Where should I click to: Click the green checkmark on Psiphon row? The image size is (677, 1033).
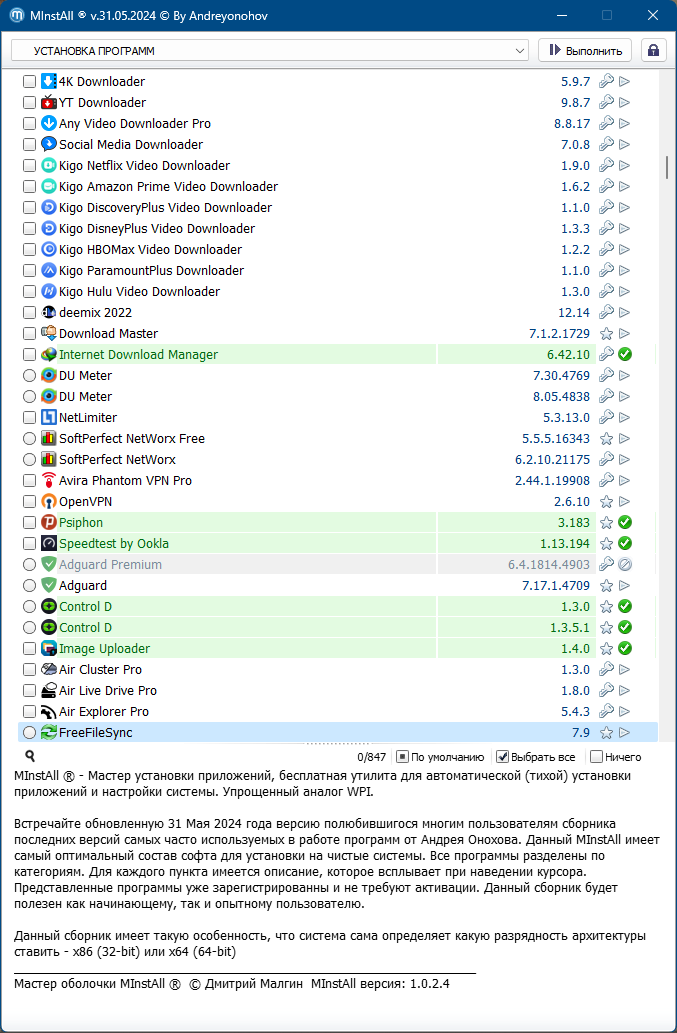pyautogui.click(x=625, y=522)
